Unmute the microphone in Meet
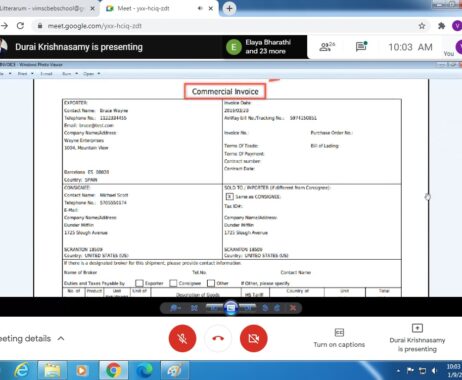Viewport: 462px width, 380px height. [x=182, y=338]
